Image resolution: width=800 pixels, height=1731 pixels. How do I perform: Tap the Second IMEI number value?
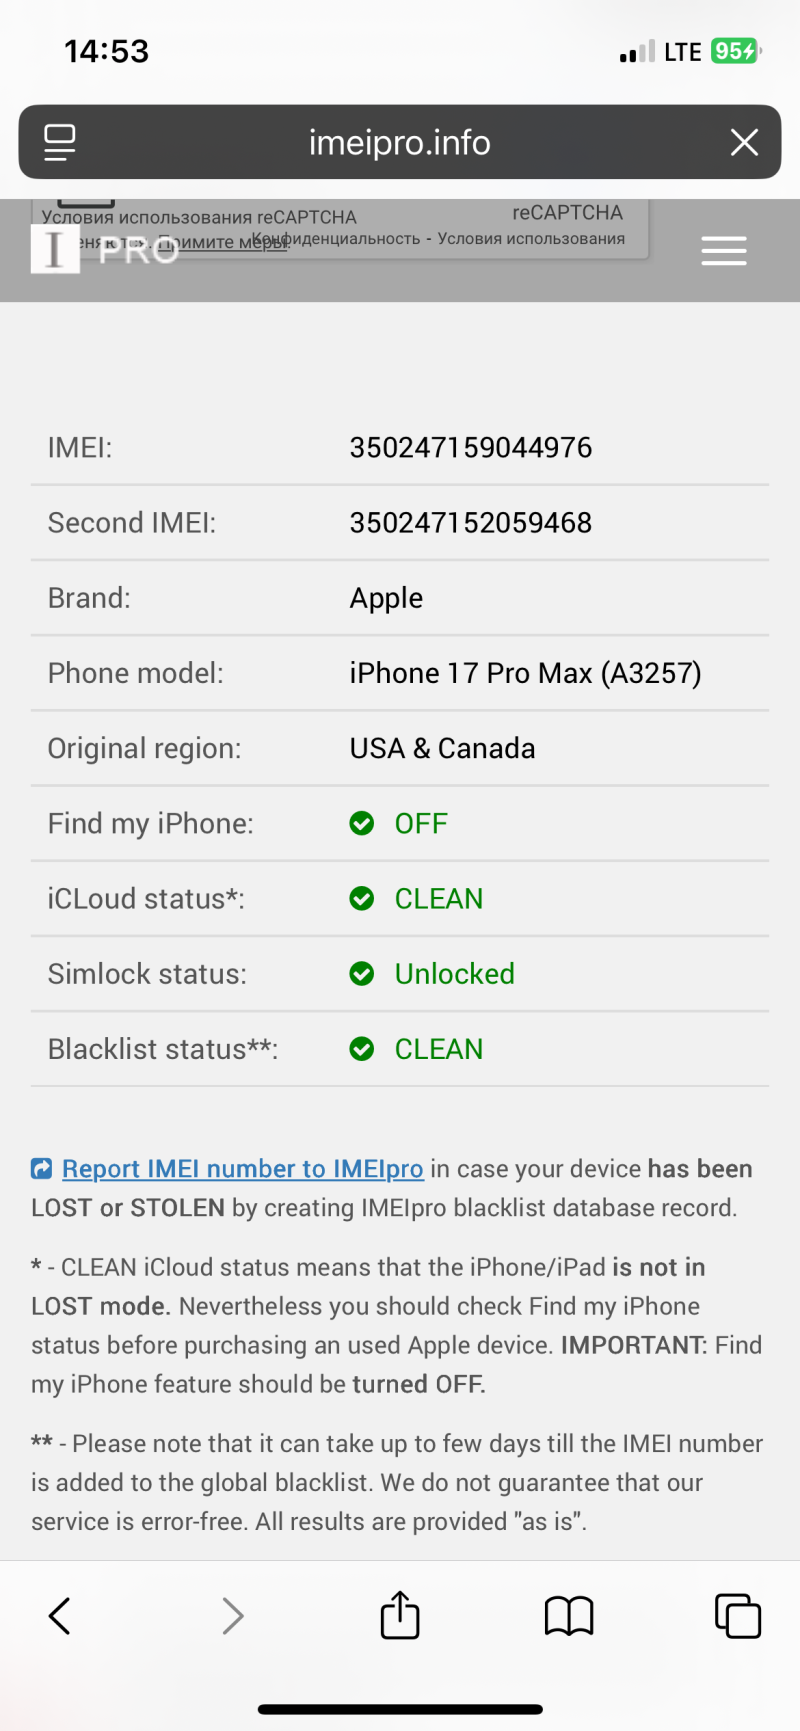[470, 522]
